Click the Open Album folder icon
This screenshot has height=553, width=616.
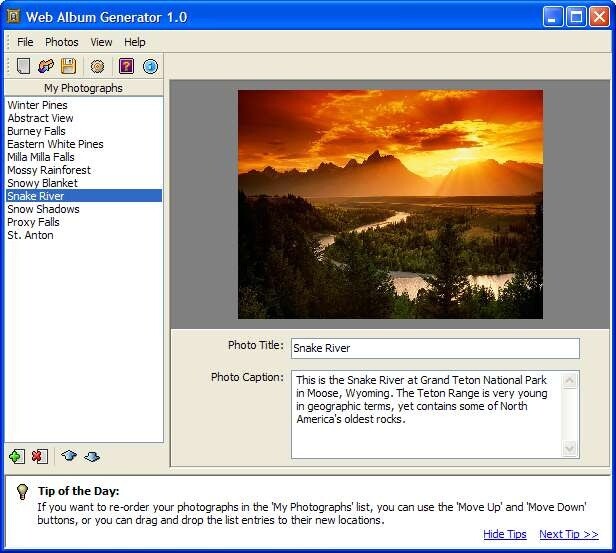click(46, 66)
